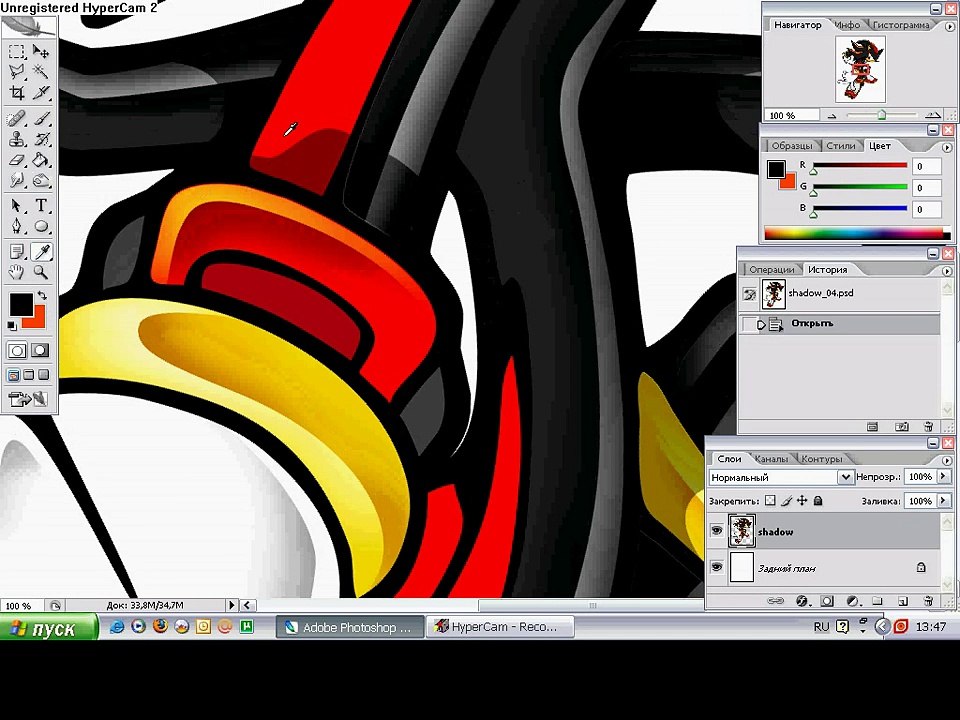960x720 pixels.
Task: Switch to the Гистограмма tab
Action: pos(901,25)
